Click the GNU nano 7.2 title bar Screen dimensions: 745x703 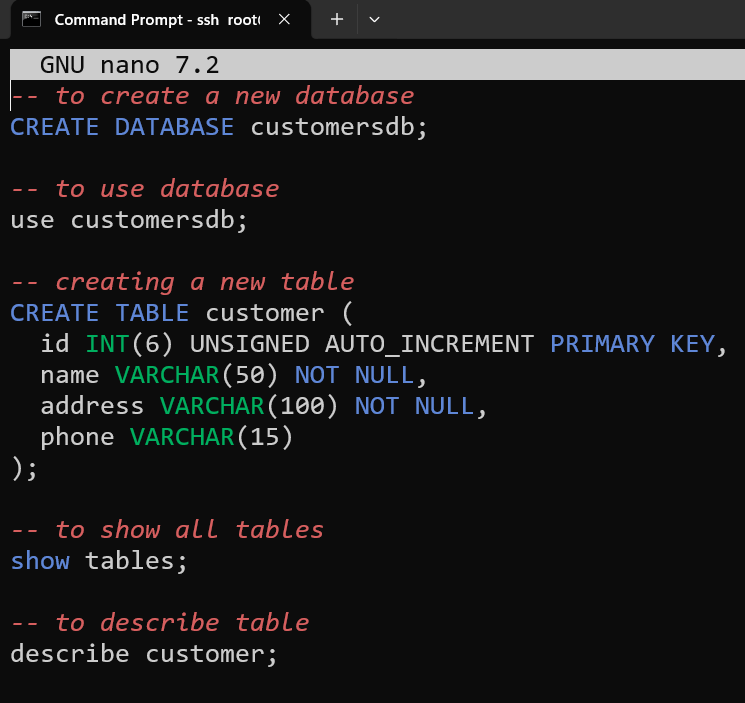(130, 66)
